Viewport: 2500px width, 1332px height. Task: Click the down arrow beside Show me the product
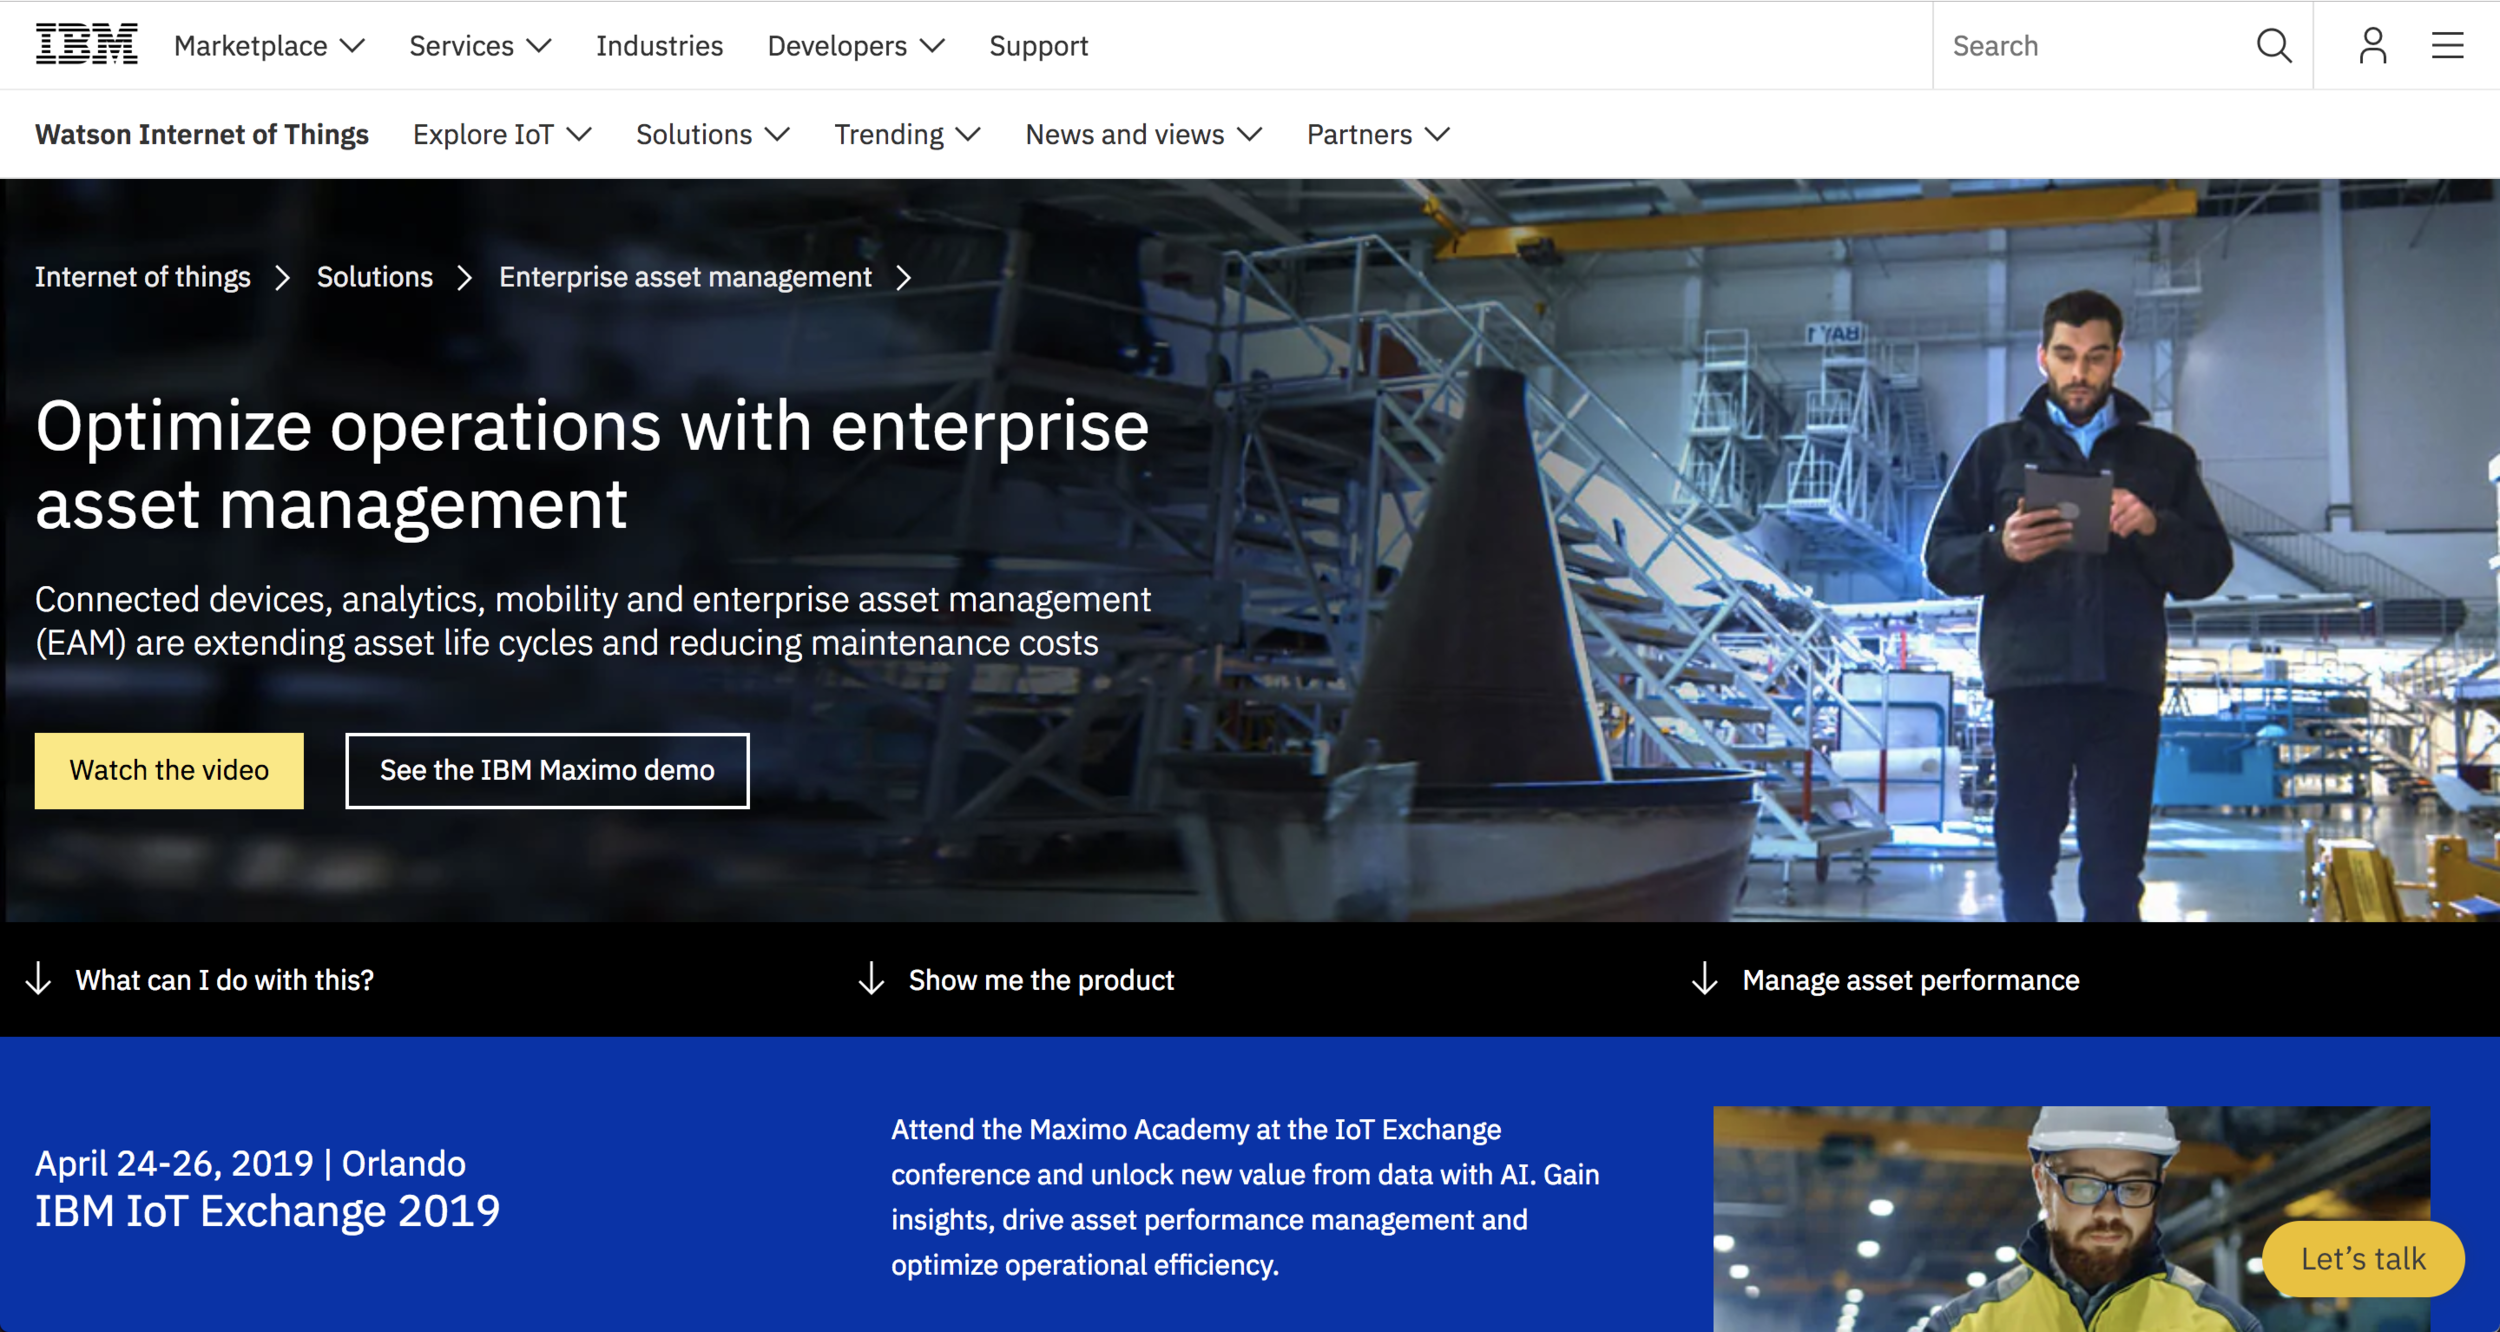(872, 979)
